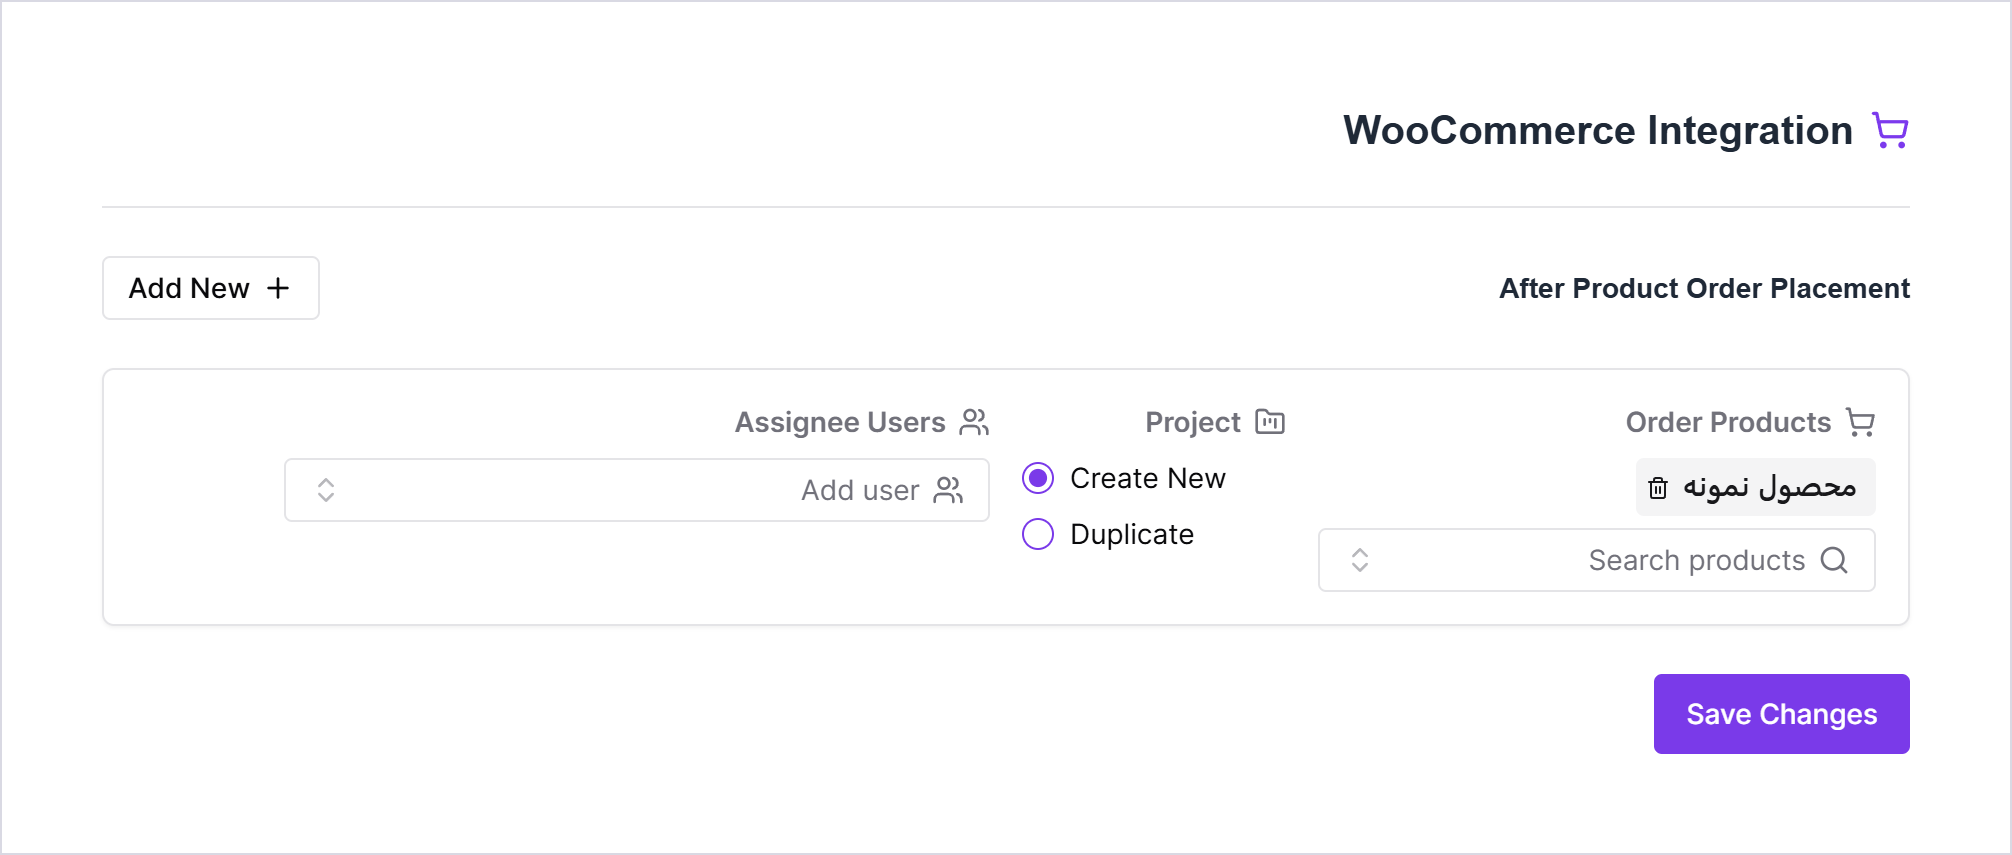Click the Add New button

click(211, 288)
